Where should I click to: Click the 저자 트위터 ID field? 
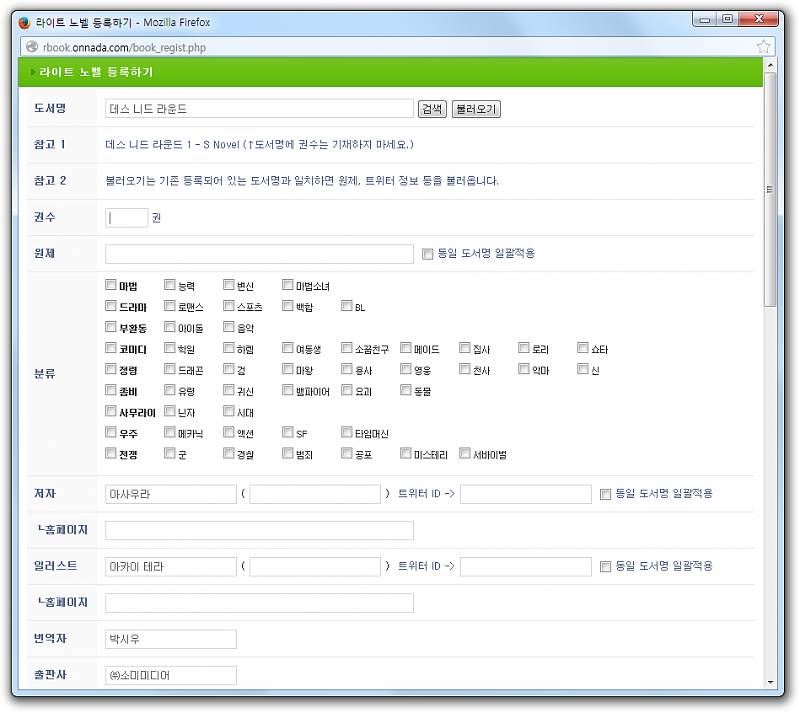(x=525, y=494)
